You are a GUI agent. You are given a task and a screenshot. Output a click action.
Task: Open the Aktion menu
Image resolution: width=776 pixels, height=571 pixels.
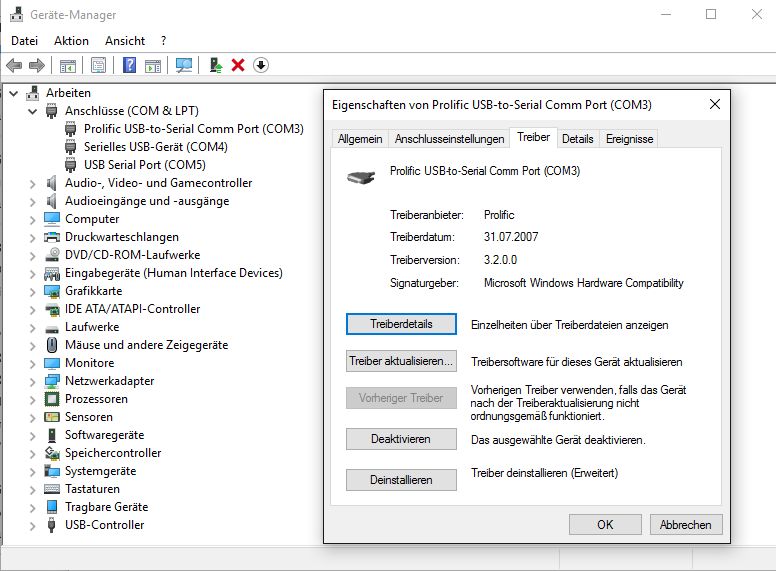point(71,41)
